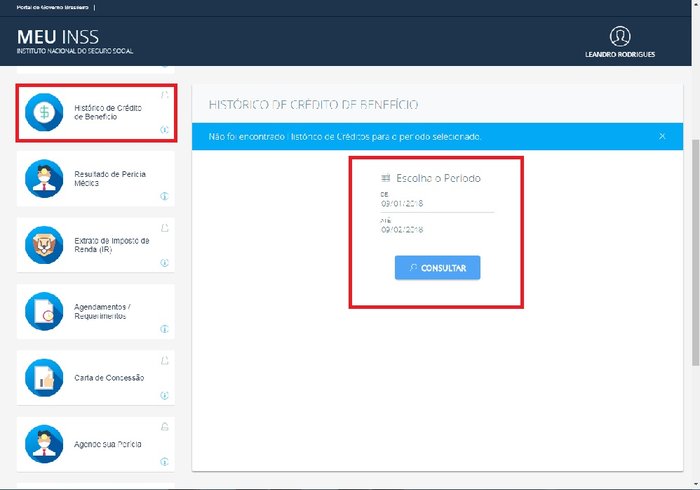Image resolution: width=700 pixels, height=490 pixels.
Task: Click the CONSULTAR button
Action: tap(438, 268)
